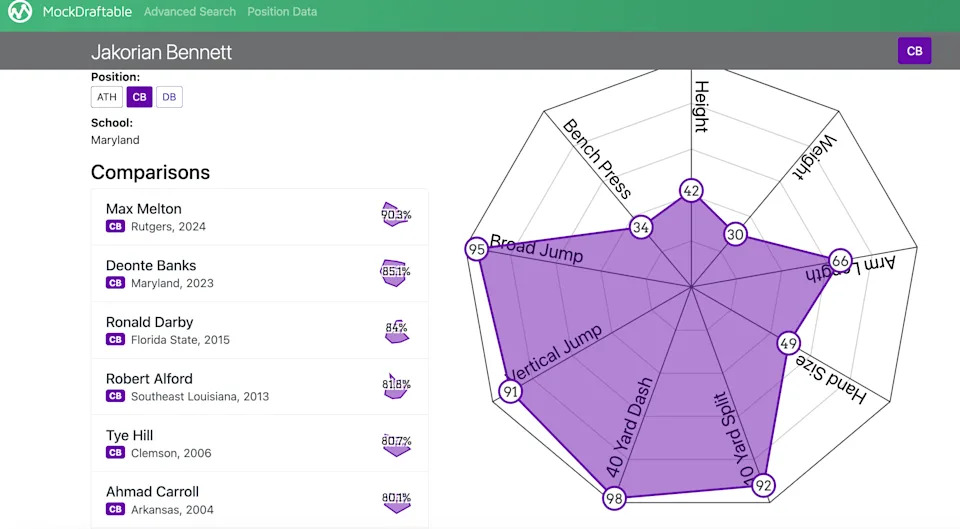The height and width of the screenshot is (529, 960).
Task: Open Deonte Banks' 85.1% mini radar chart
Action: pos(396,272)
